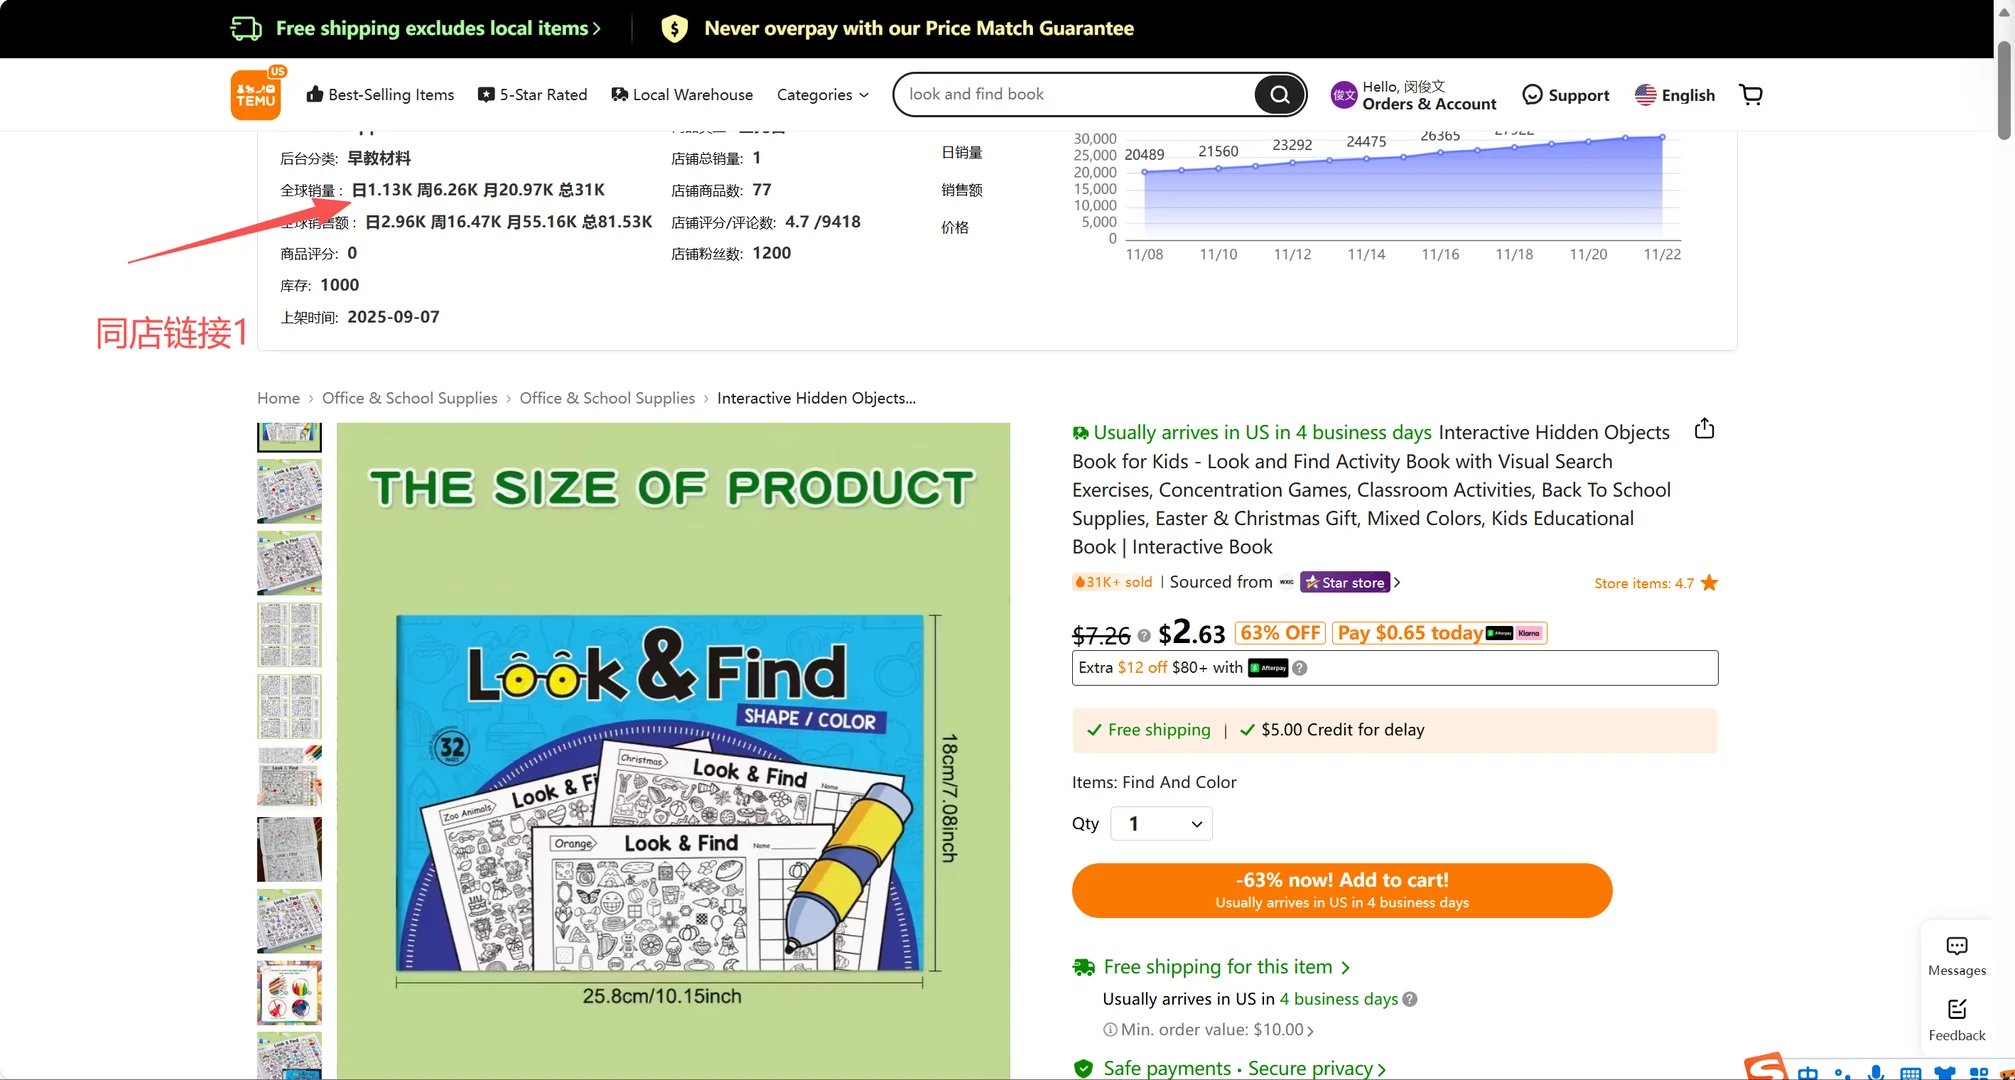Open Orders & Account menu
This screenshot has width=2015, height=1080.
(x=1429, y=104)
